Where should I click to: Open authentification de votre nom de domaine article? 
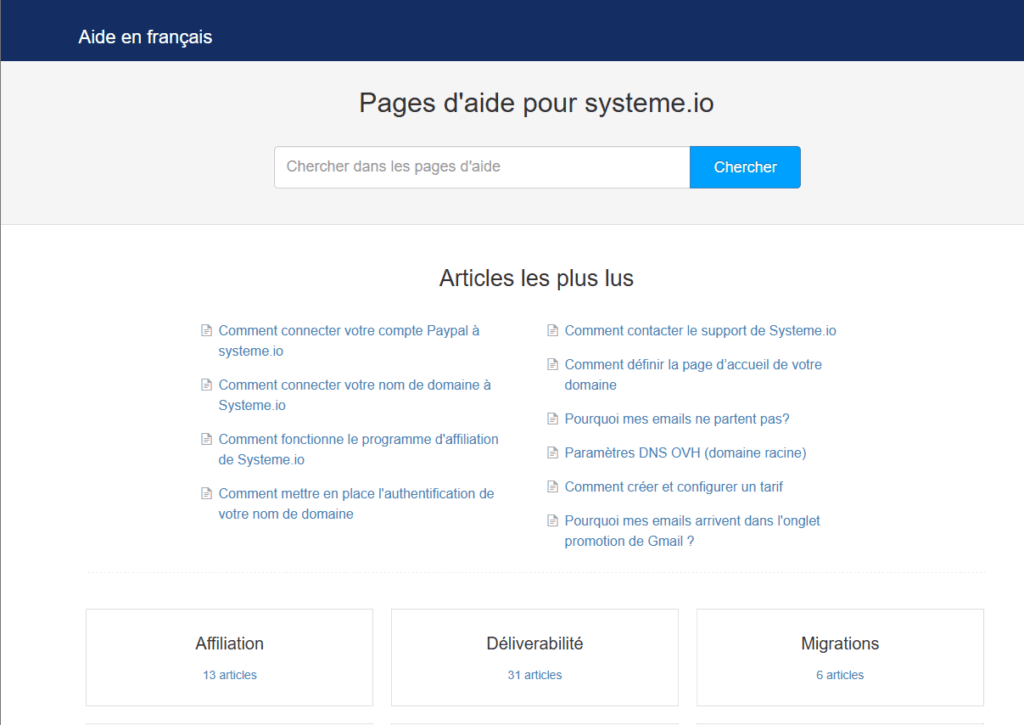pyautogui.click(x=356, y=504)
